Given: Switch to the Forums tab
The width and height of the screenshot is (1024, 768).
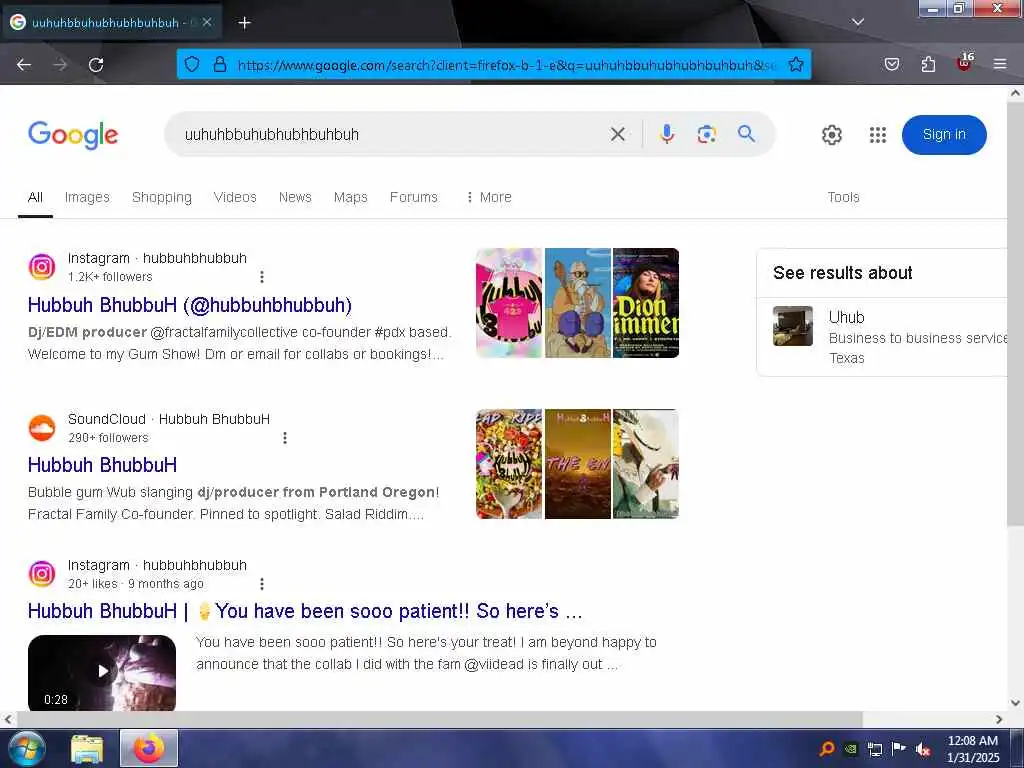Looking at the screenshot, I should [x=413, y=197].
